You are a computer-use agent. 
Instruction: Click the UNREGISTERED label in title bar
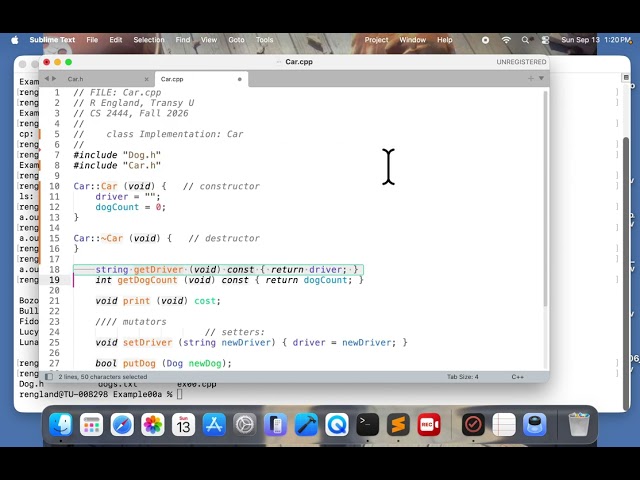521,62
